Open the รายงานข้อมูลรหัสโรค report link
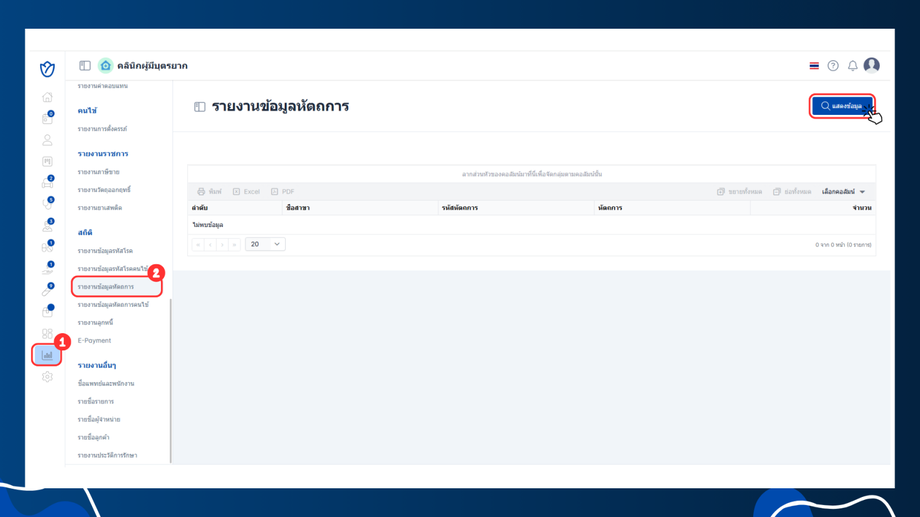The image size is (920, 517). click(x=105, y=251)
